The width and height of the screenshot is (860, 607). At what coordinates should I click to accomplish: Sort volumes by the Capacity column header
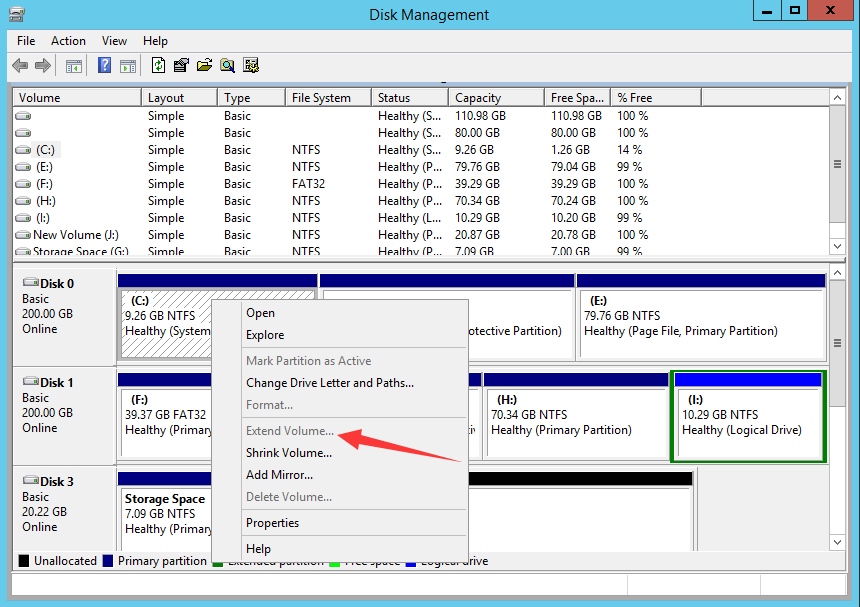tap(478, 98)
